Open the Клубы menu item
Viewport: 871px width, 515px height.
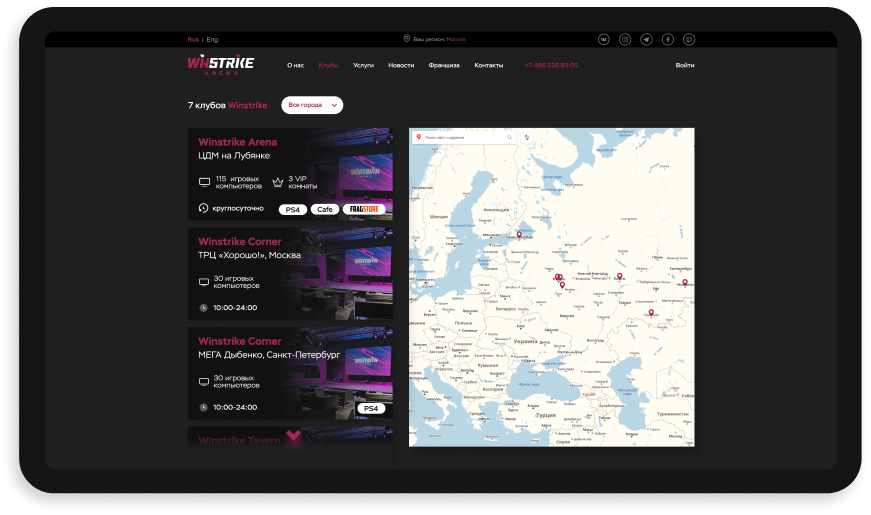pos(328,66)
